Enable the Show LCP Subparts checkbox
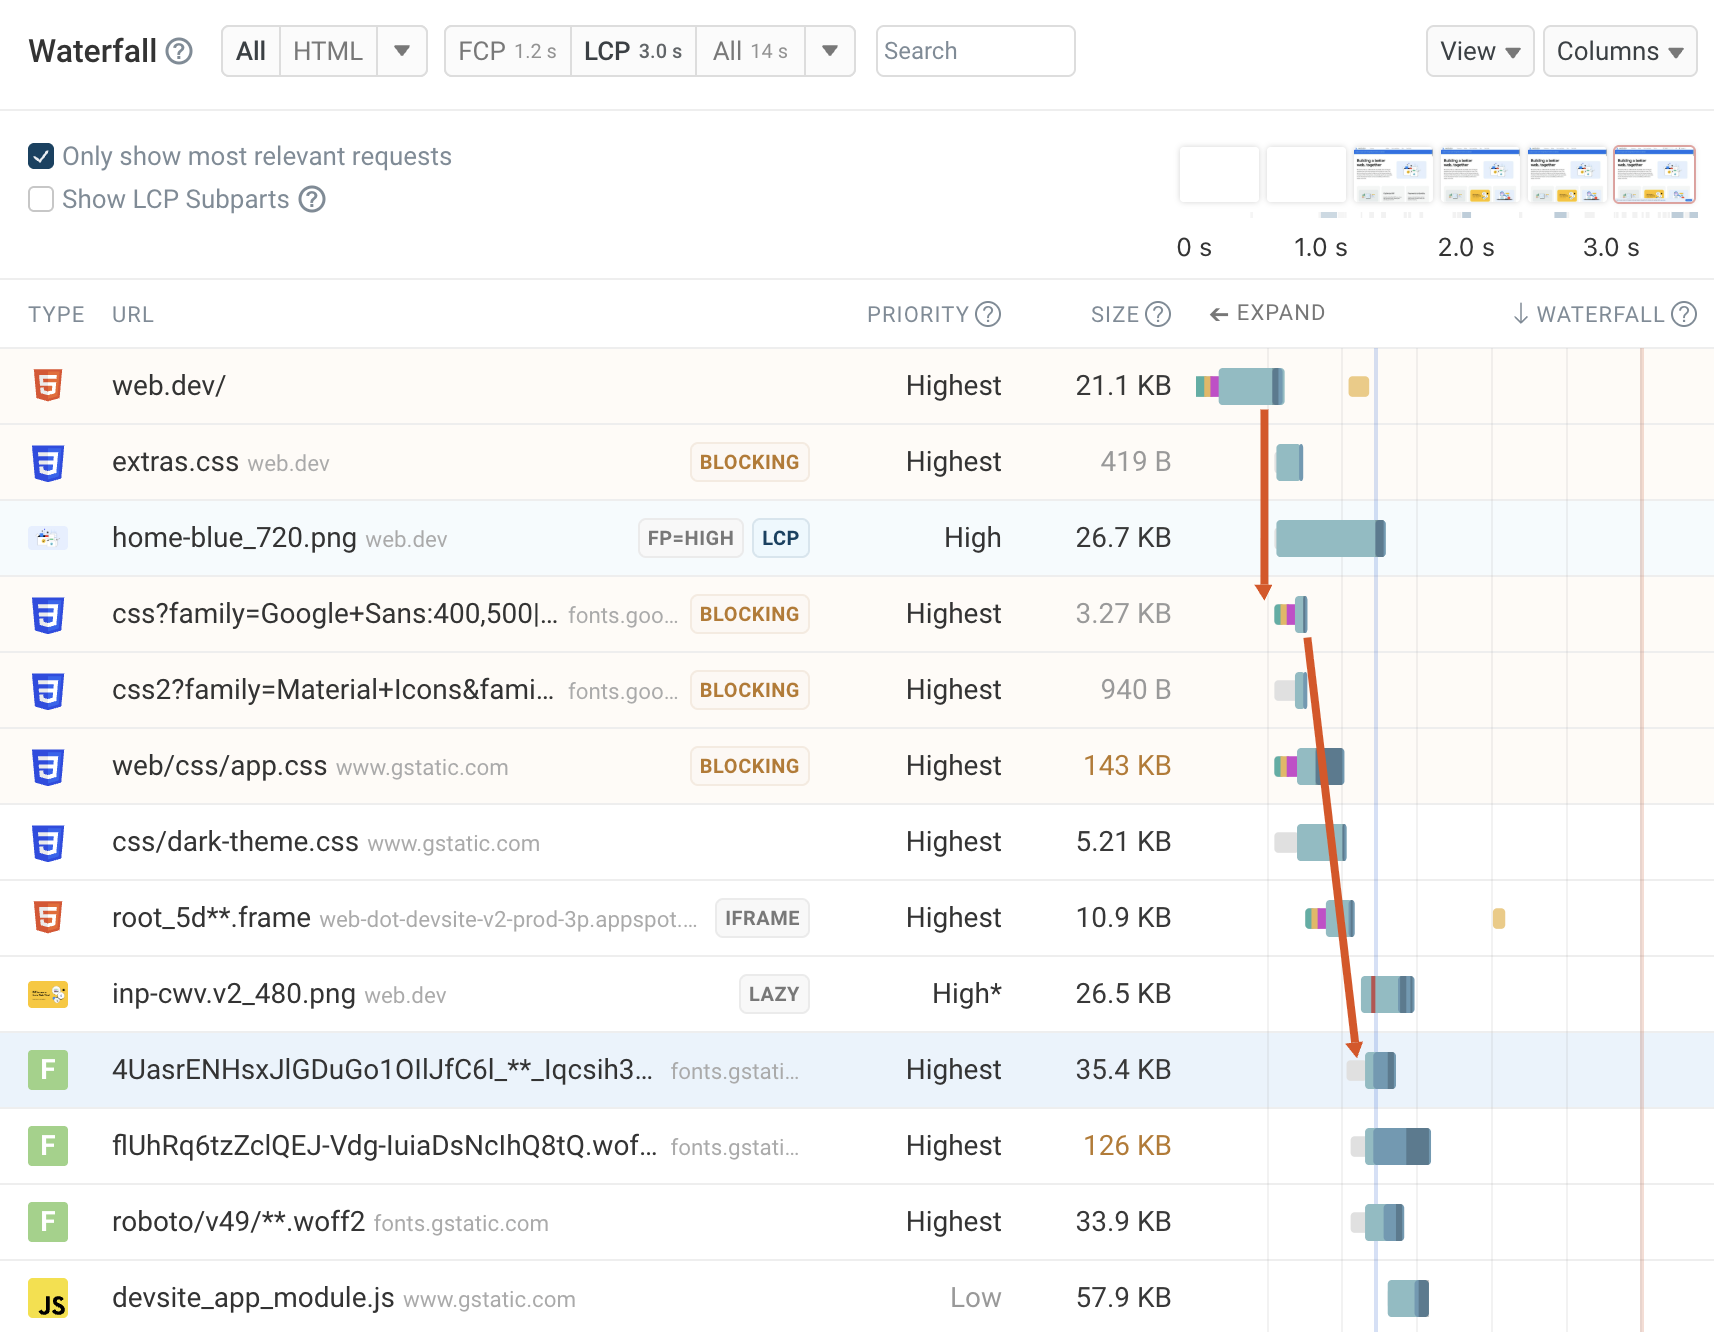1714x1332 pixels. click(x=41, y=200)
